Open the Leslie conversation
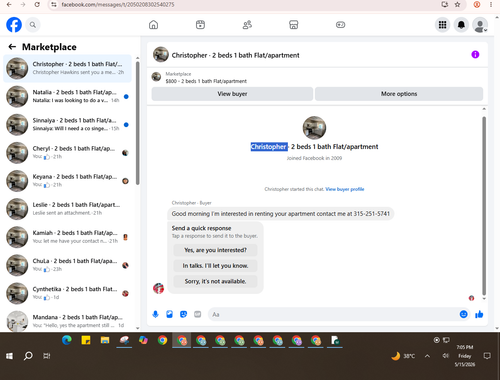 click(67, 209)
